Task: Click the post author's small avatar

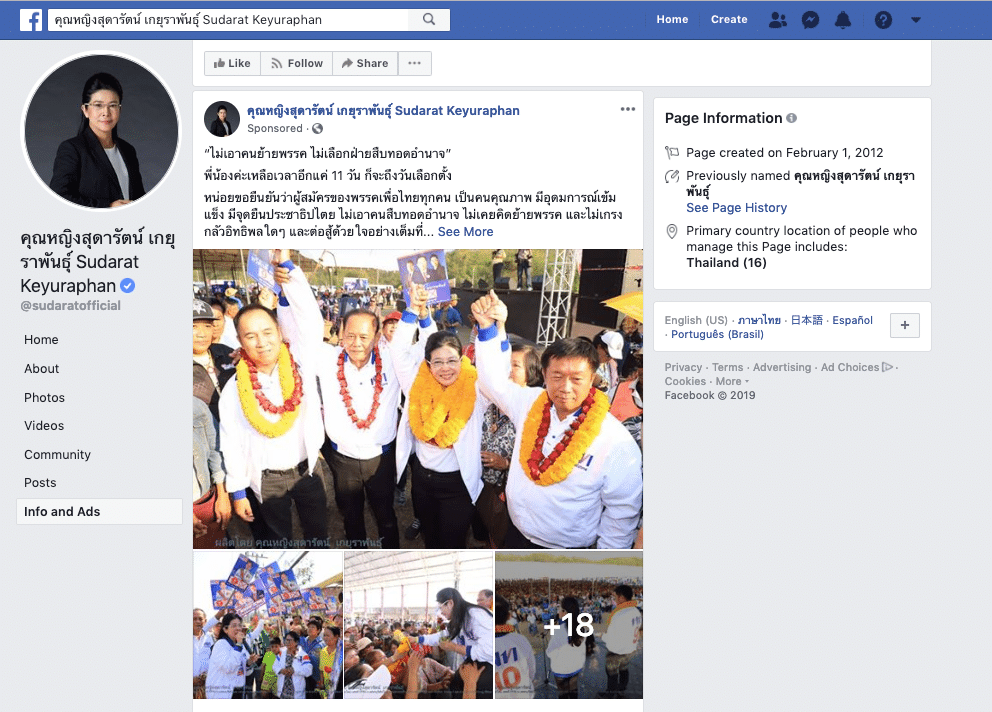Action: click(x=222, y=119)
